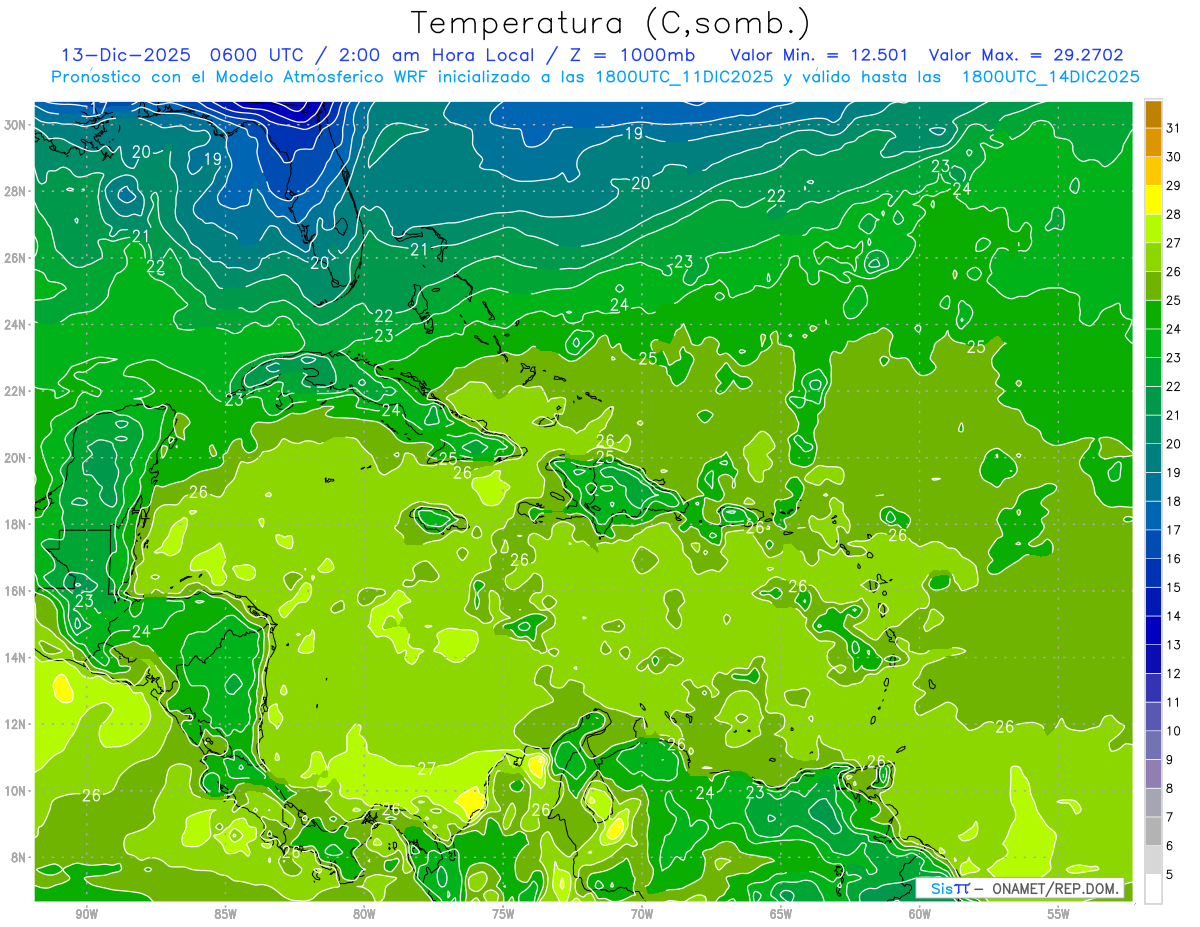Click the '16N' latitude label
The image size is (1200, 927).
pos(15,591)
